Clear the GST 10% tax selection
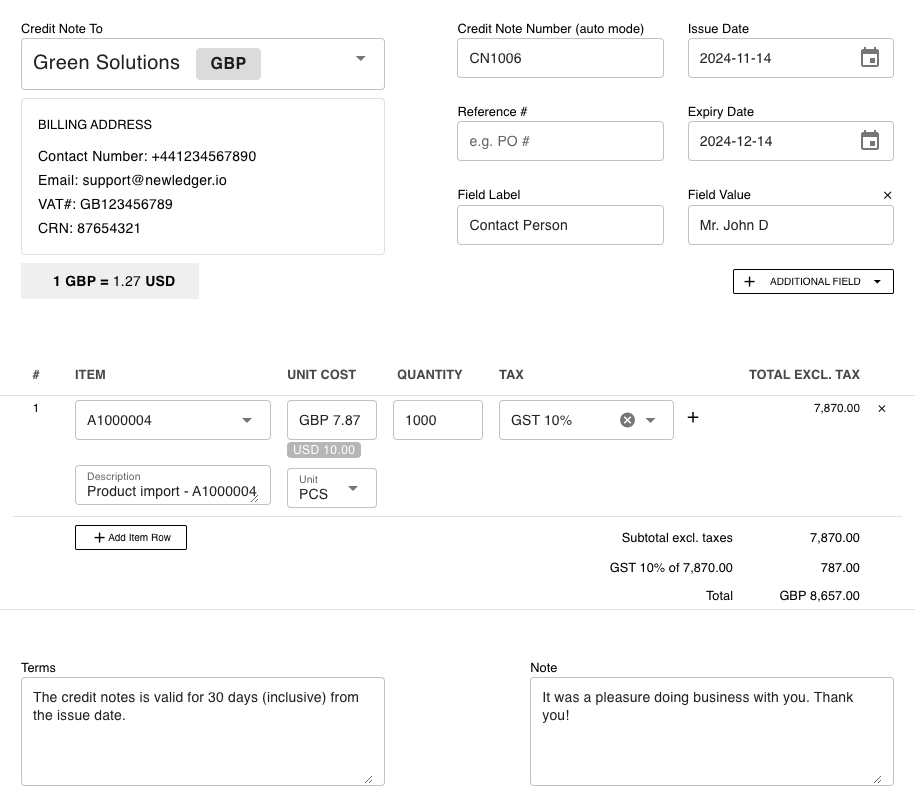 (628, 420)
